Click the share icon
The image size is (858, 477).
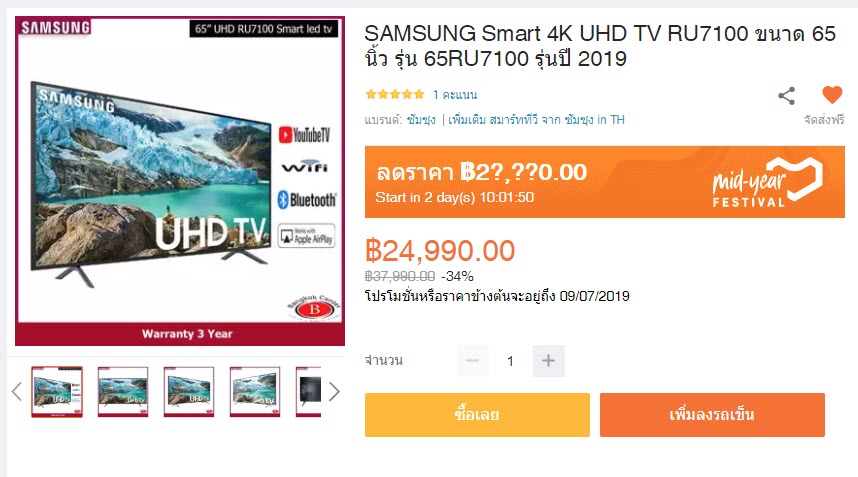[786, 96]
